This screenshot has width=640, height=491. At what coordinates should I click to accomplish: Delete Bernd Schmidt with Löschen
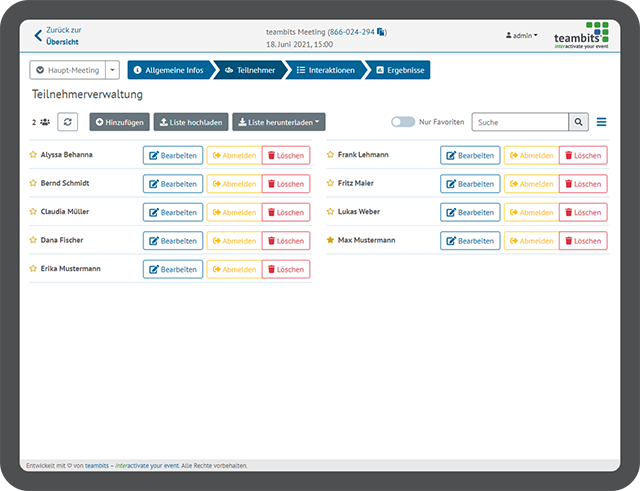286,184
